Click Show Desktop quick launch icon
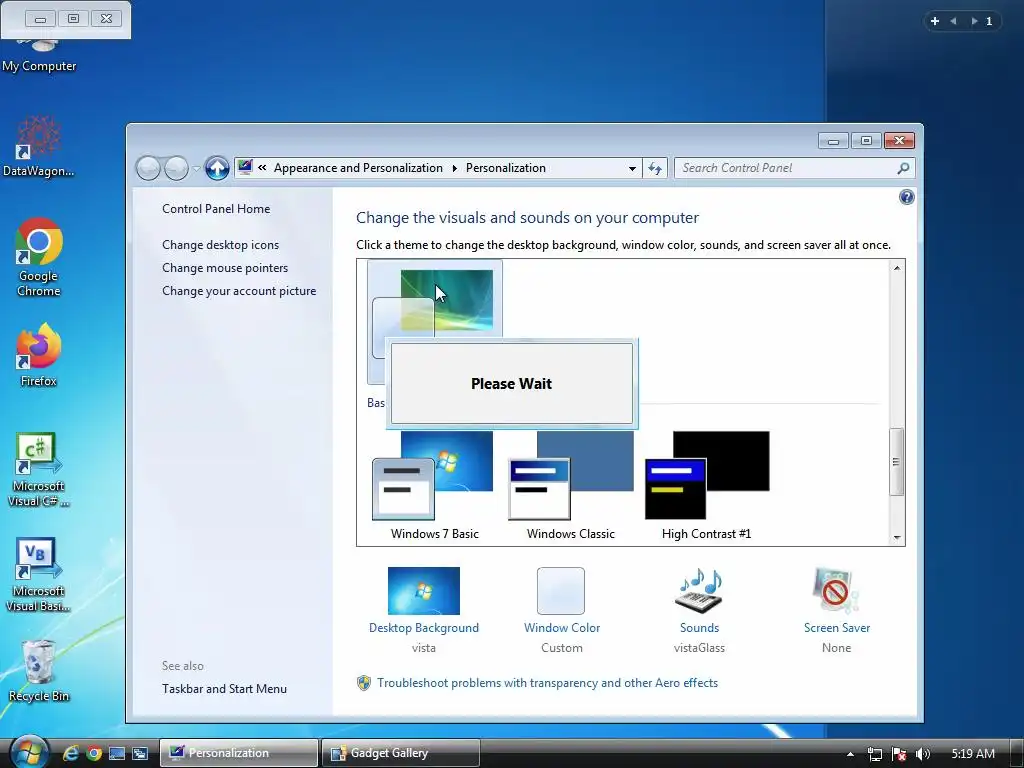The width and height of the screenshot is (1024, 768). click(x=117, y=754)
